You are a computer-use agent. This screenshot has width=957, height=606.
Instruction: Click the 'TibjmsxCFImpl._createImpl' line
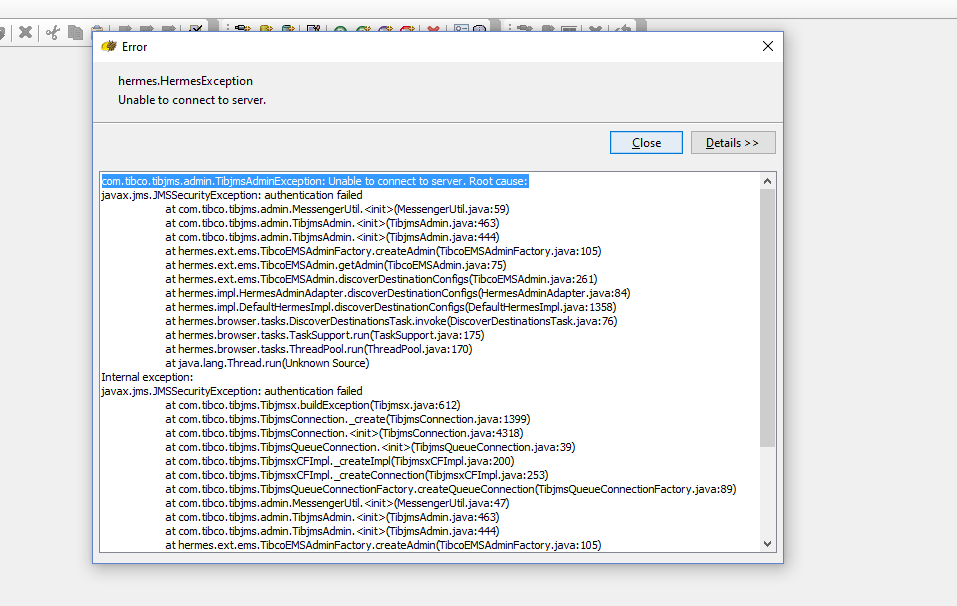339,462
